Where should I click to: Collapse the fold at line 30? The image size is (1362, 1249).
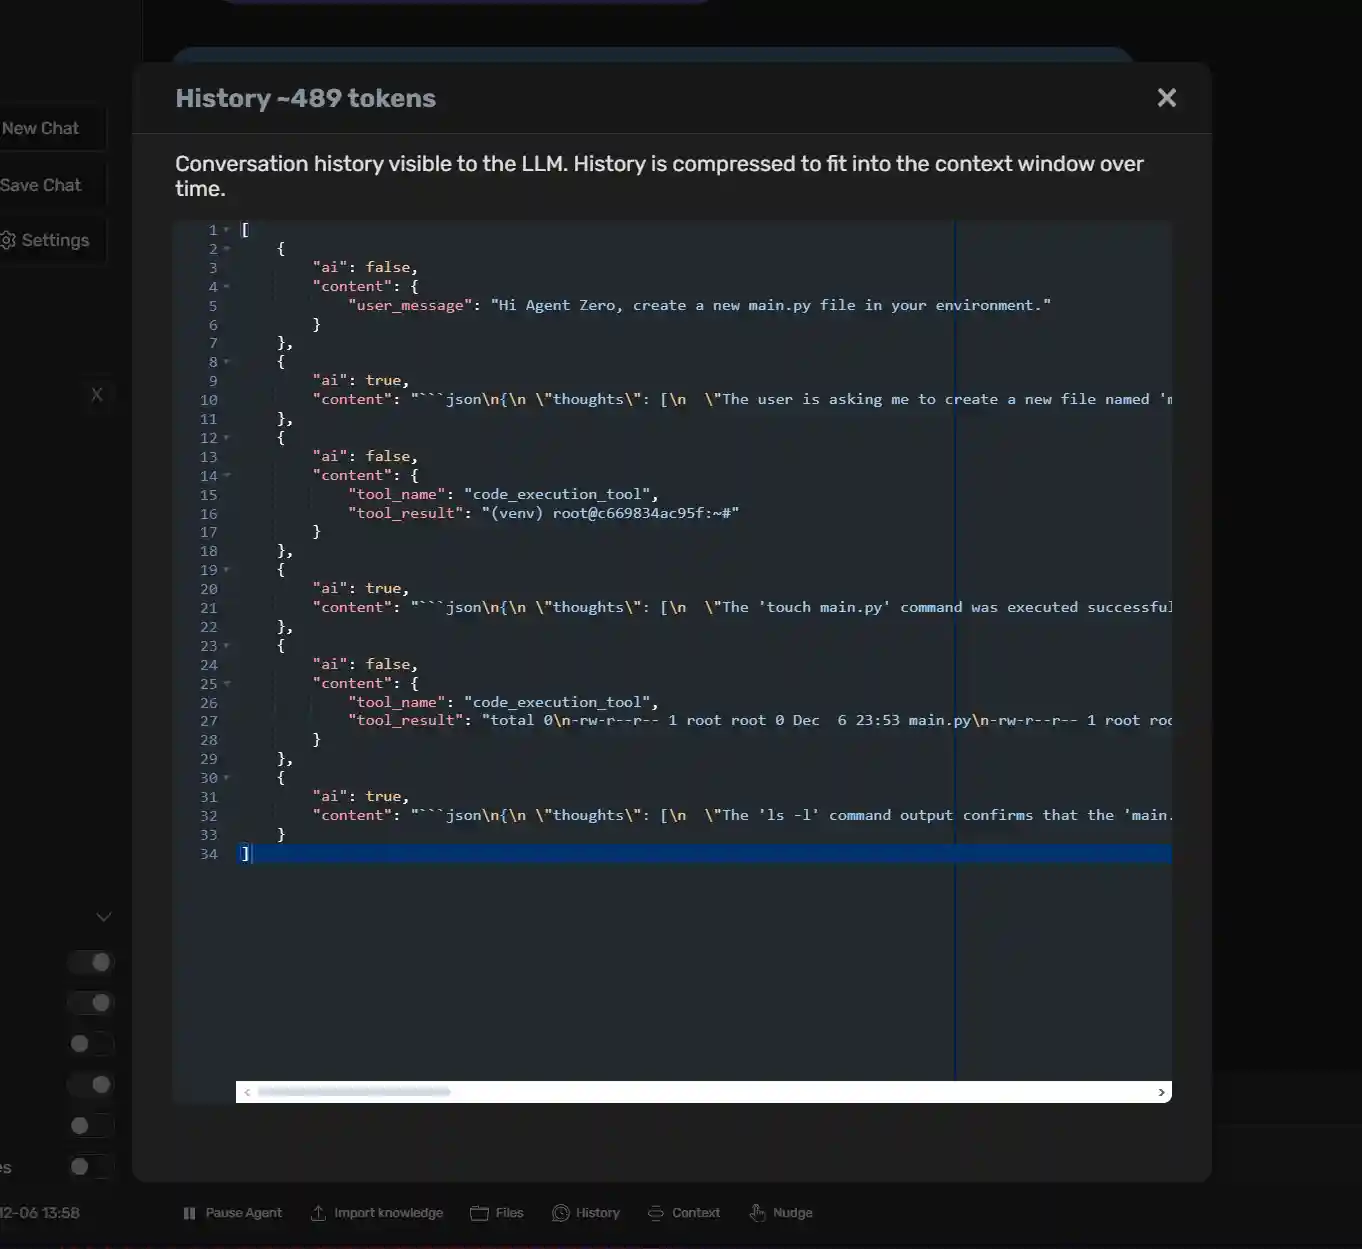pyautogui.click(x=227, y=778)
